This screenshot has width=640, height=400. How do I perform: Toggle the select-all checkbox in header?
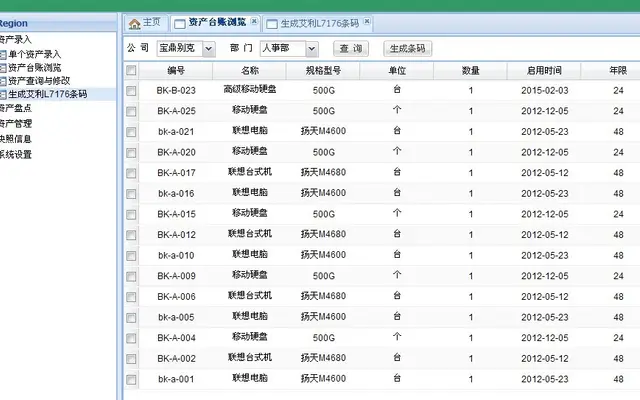click(131, 70)
